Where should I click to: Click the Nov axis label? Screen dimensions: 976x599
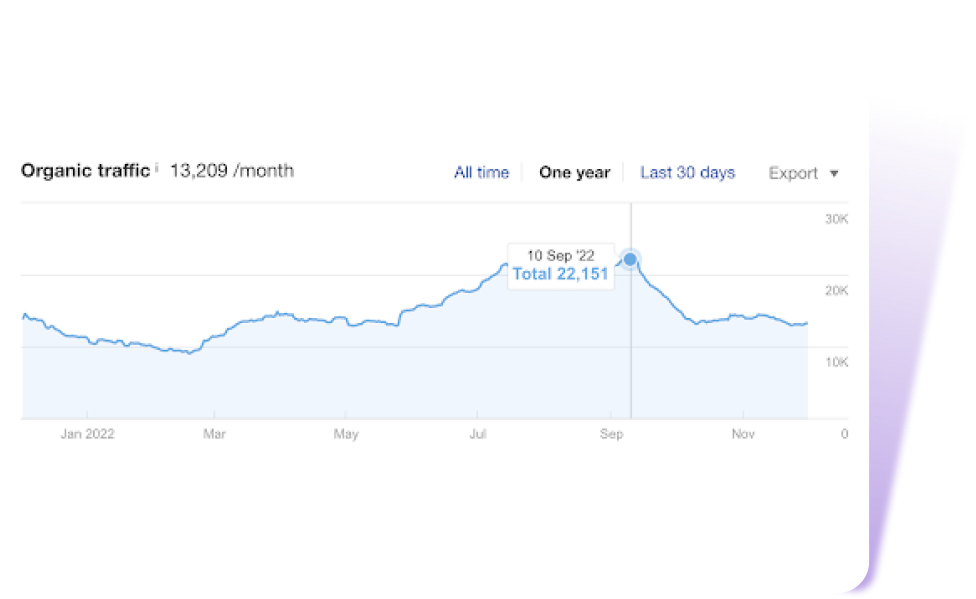743,433
